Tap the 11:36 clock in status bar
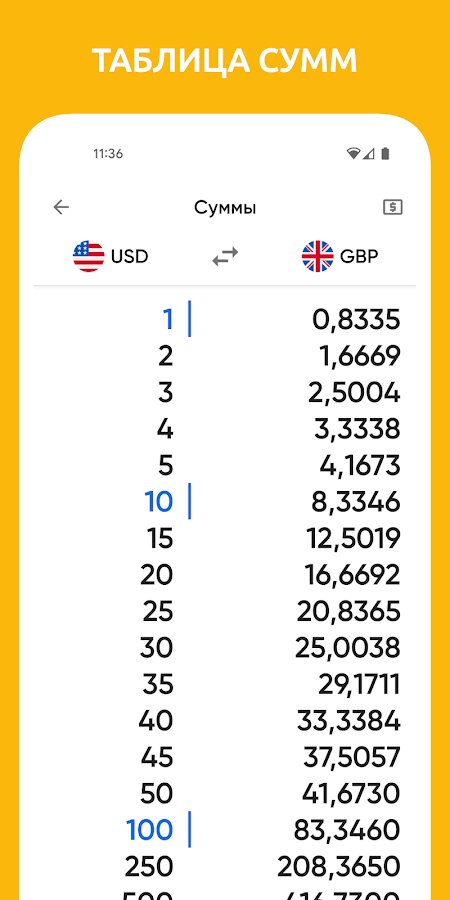The image size is (450, 900). point(108,154)
